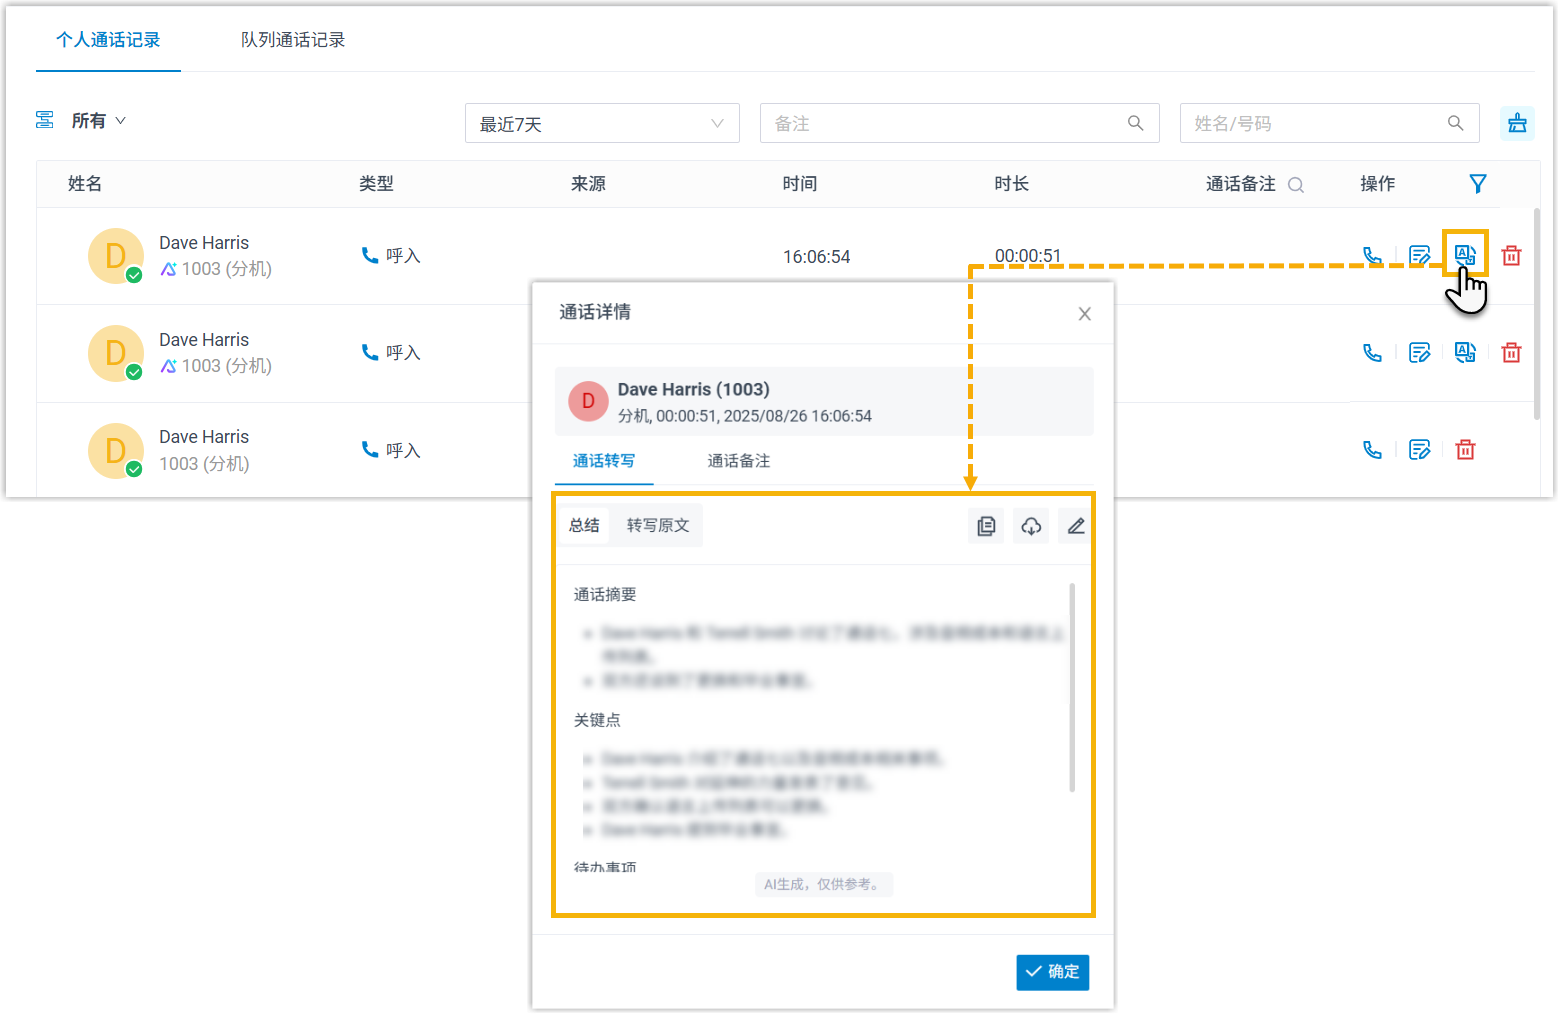The image size is (1559, 1014).
Task: Download the call transcription
Action: [1031, 526]
